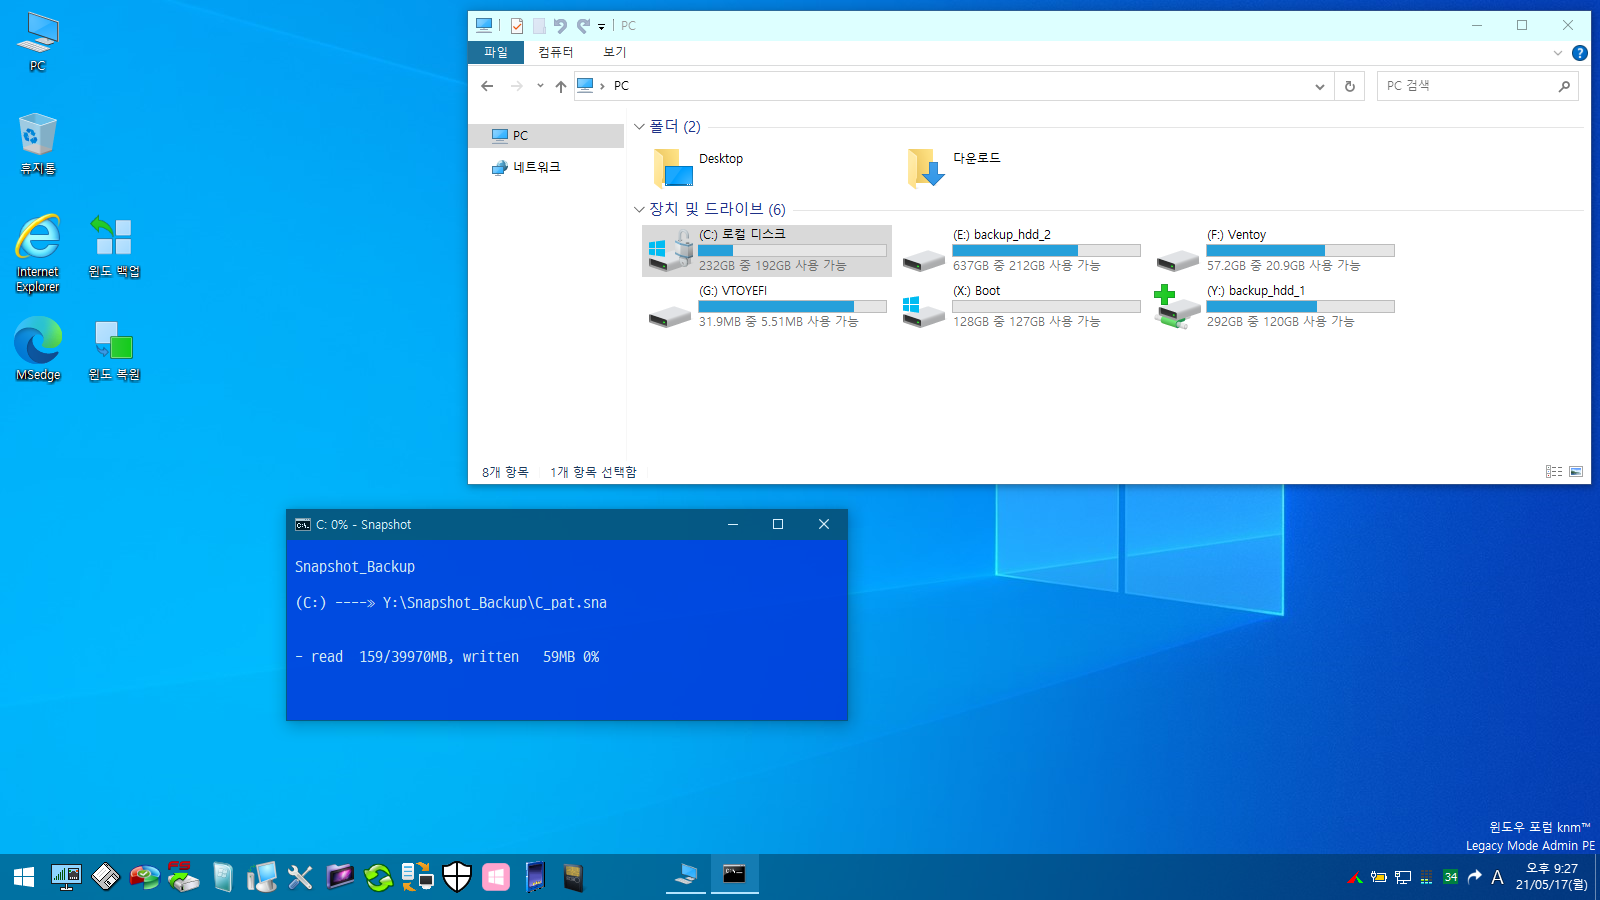
Task: Open the green sync arrows taskbar icon
Action: pyautogui.click(x=379, y=877)
